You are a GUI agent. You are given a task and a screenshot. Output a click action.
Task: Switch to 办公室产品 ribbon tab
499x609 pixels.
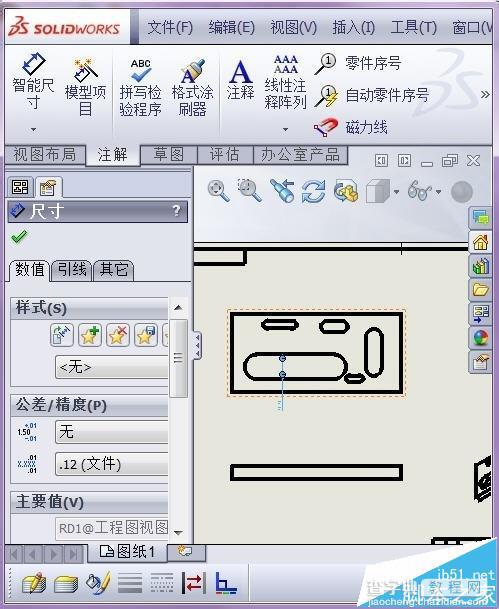(x=300, y=155)
